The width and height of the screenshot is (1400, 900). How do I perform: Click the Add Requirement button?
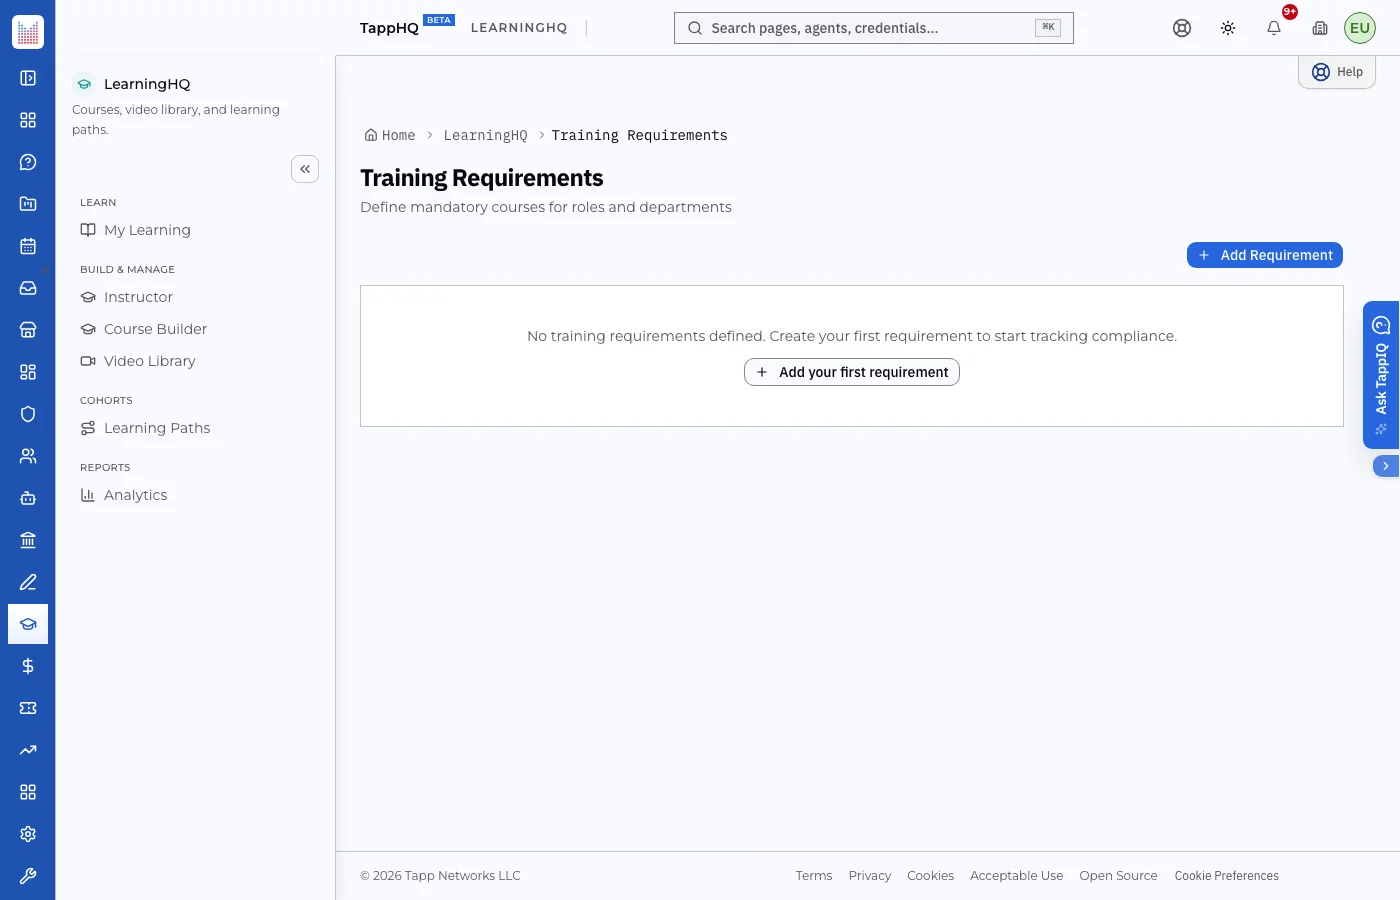pyautogui.click(x=1265, y=255)
